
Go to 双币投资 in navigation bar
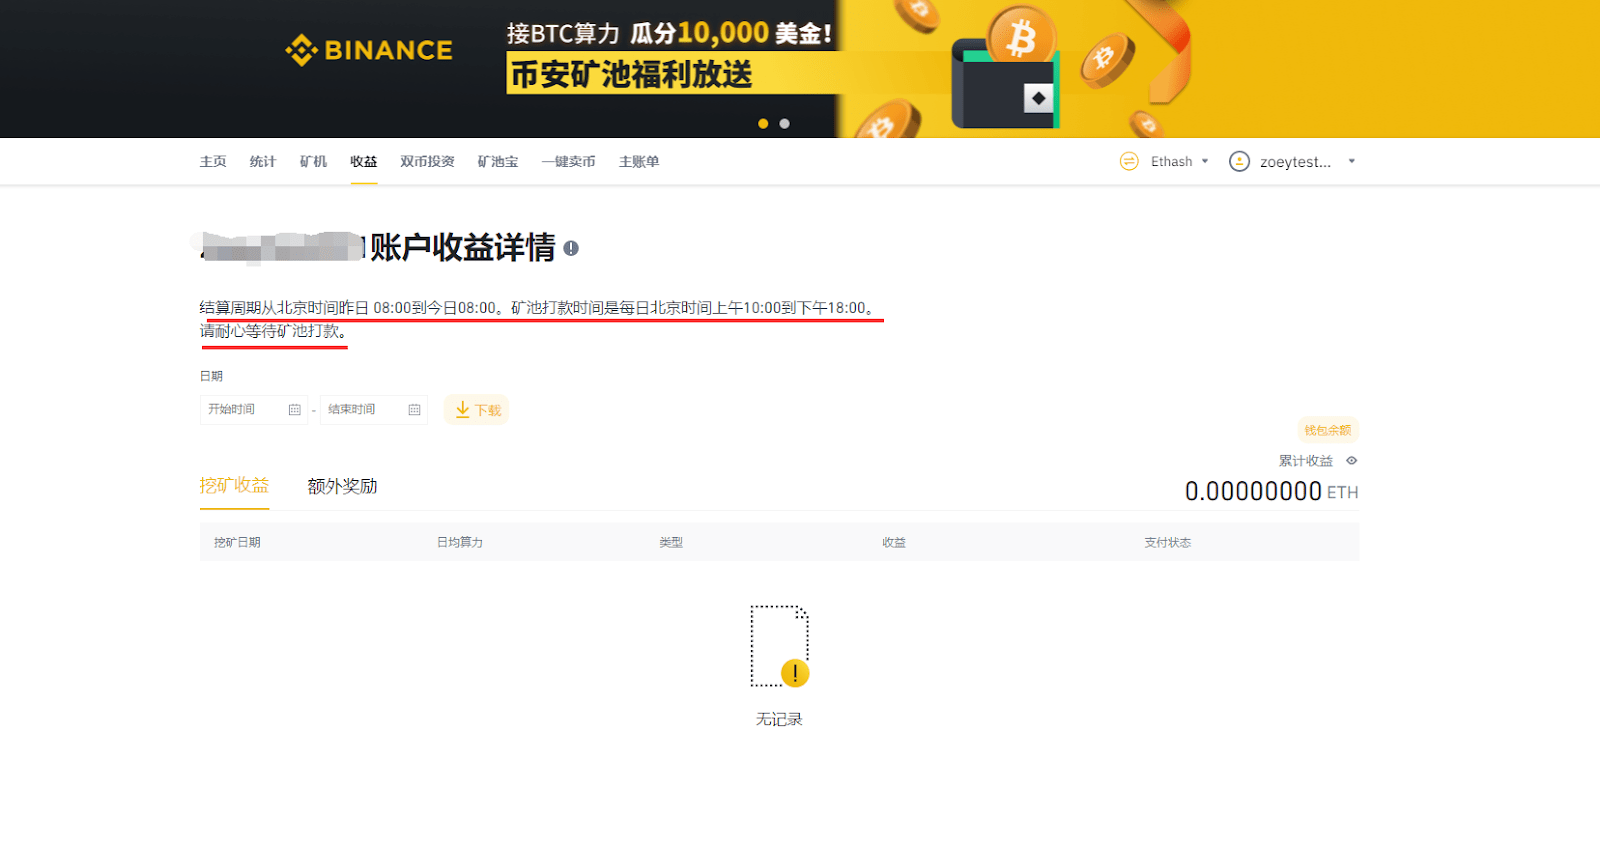click(x=427, y=162)
